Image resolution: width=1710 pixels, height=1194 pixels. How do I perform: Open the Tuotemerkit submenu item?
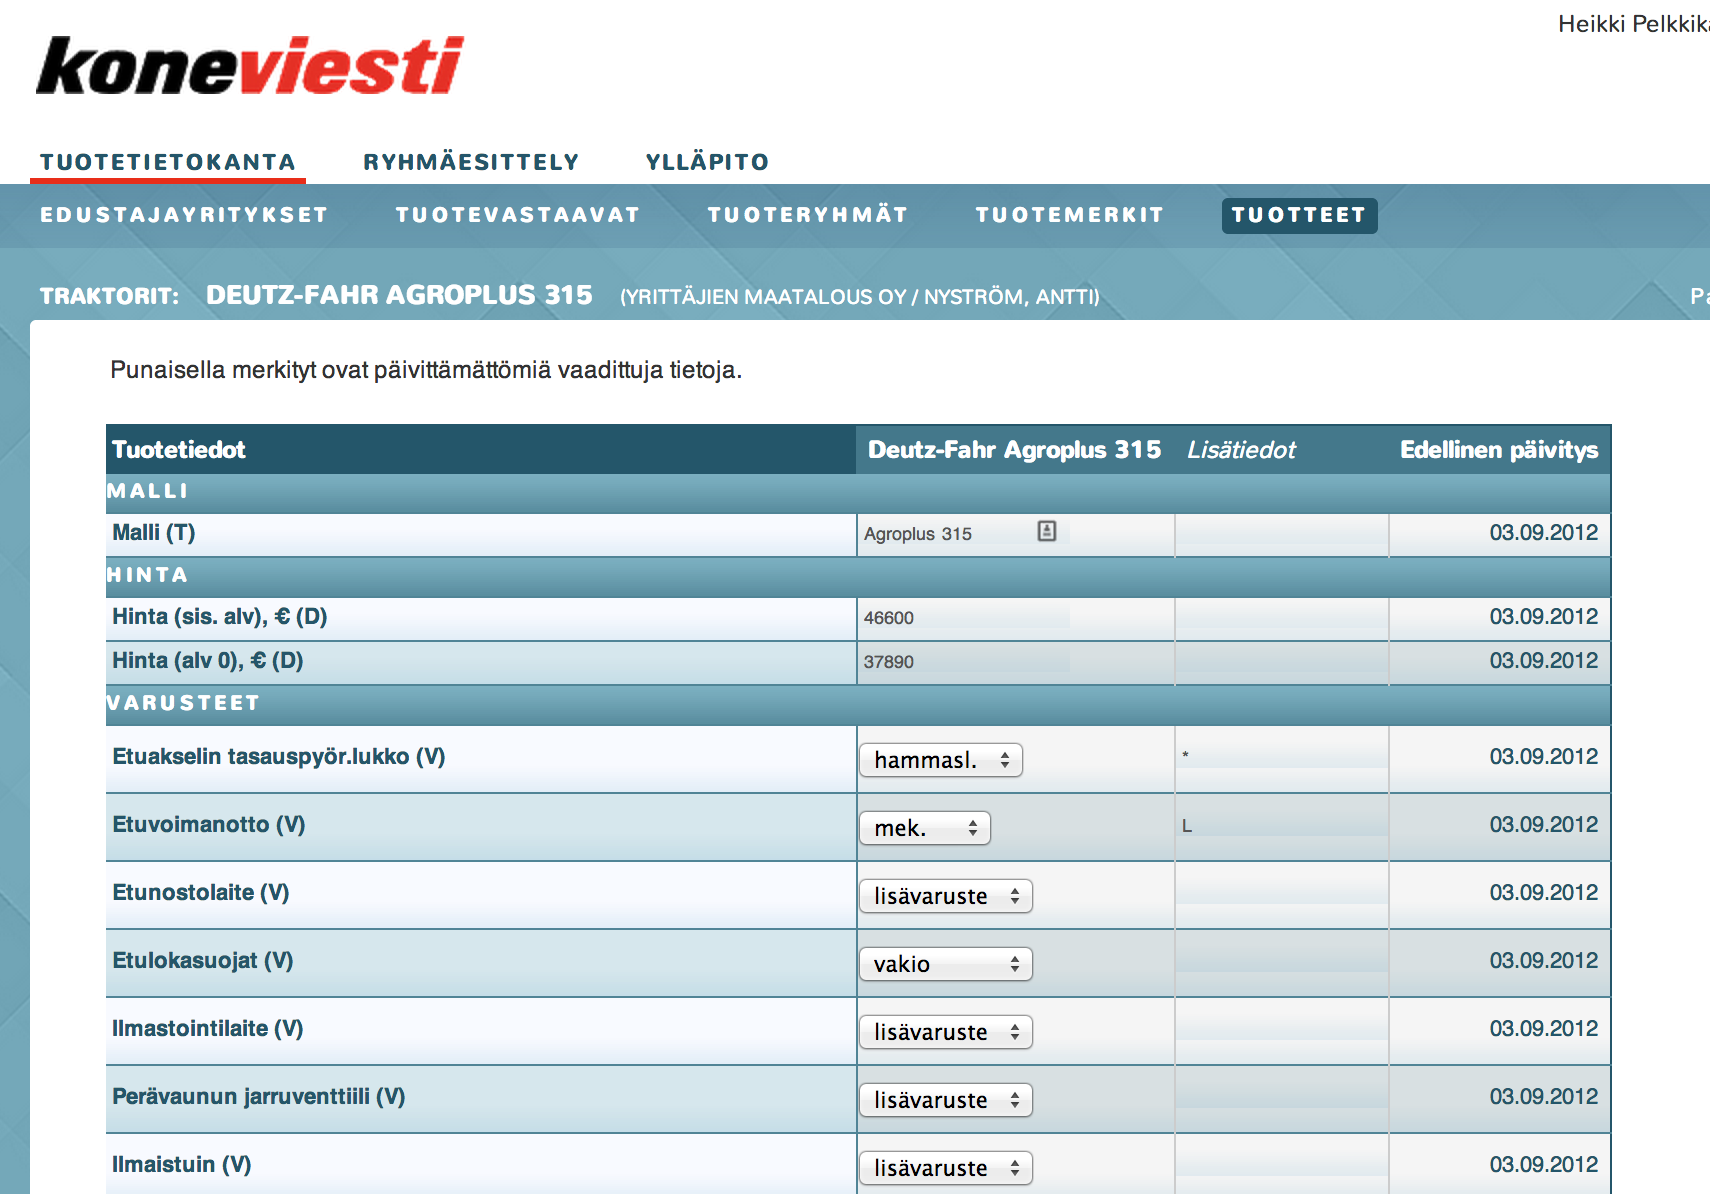[x=1070, y=215]
